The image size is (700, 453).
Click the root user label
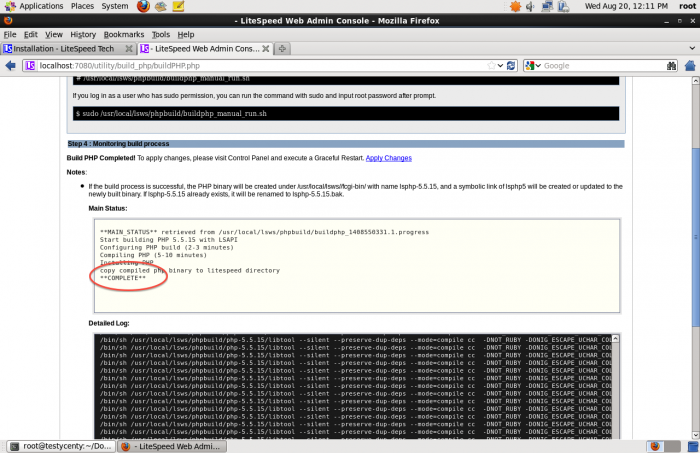tap(687, 6)
